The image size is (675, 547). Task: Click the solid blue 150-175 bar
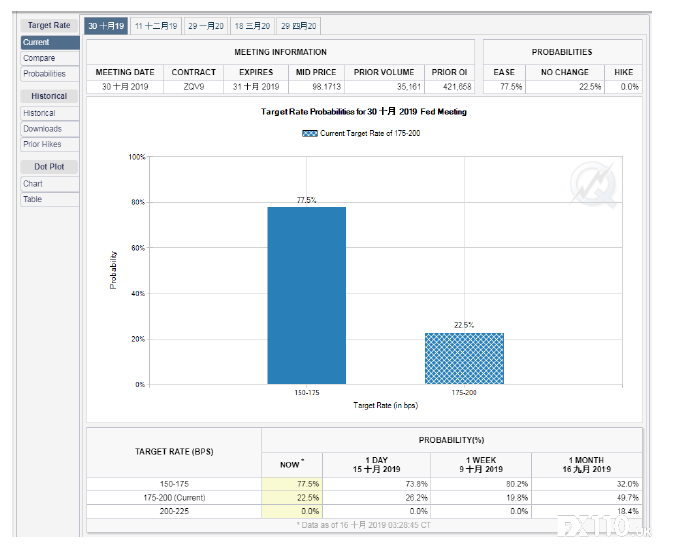pos(307,296)
